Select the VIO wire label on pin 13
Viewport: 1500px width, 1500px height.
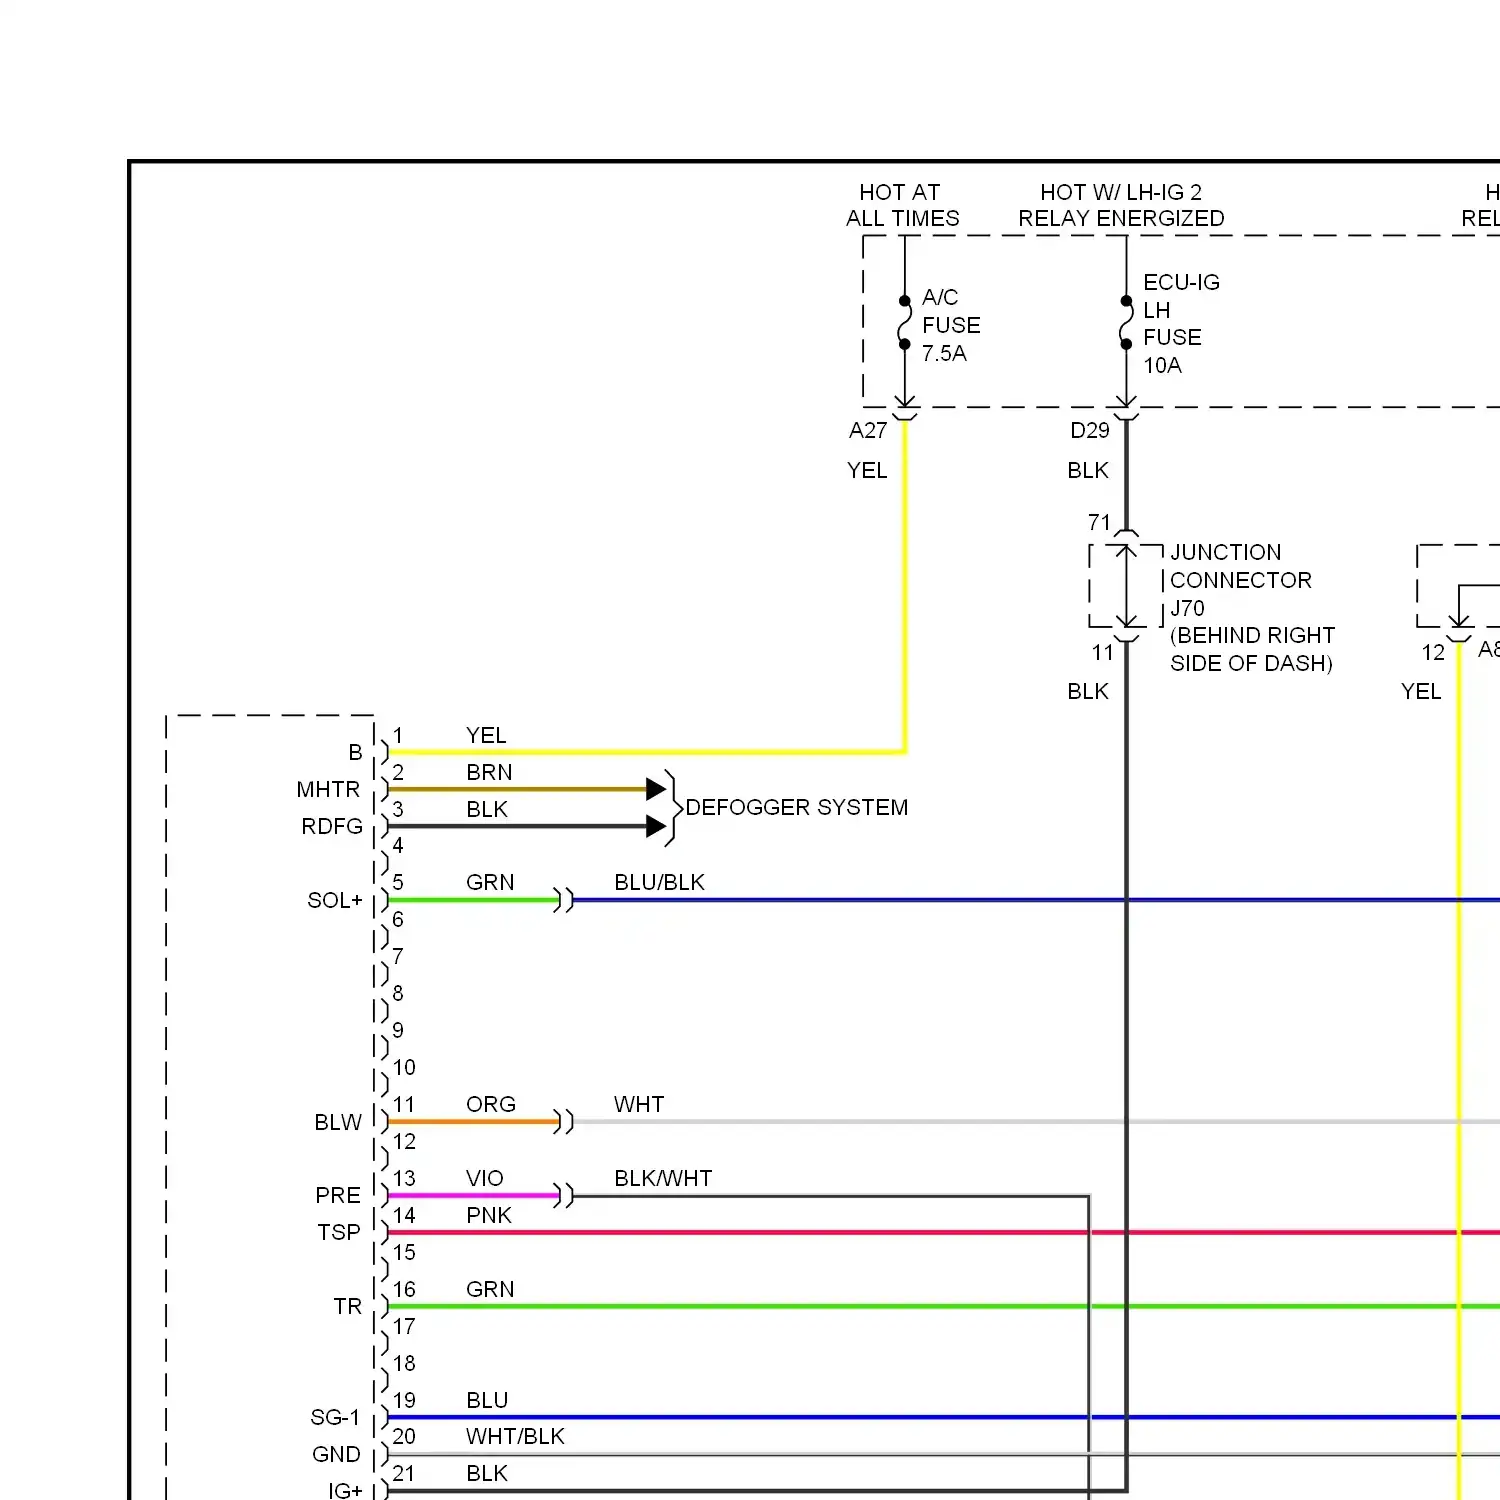point(485,1178)
